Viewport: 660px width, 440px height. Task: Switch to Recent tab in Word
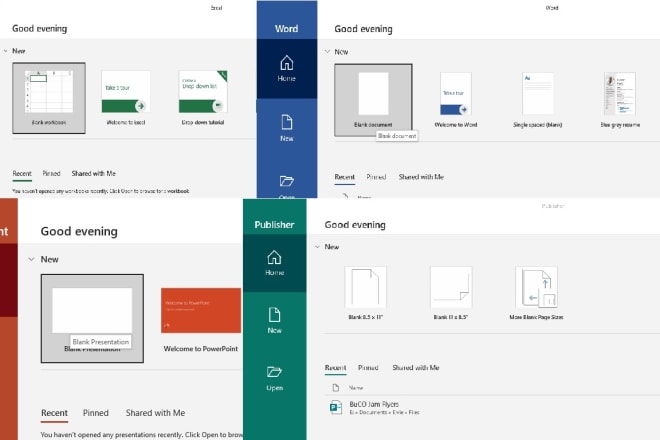(x=345, y=177)
